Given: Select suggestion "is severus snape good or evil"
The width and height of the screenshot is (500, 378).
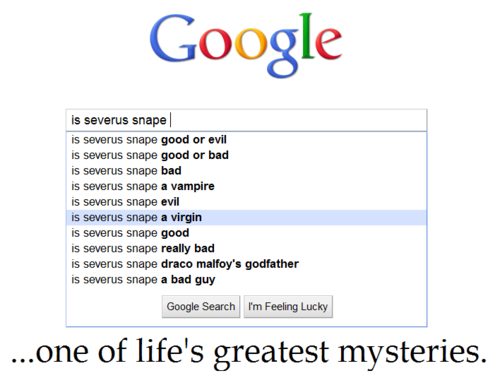Looking at the screenshot, I should pyautogui.click(x=246, y=140).
